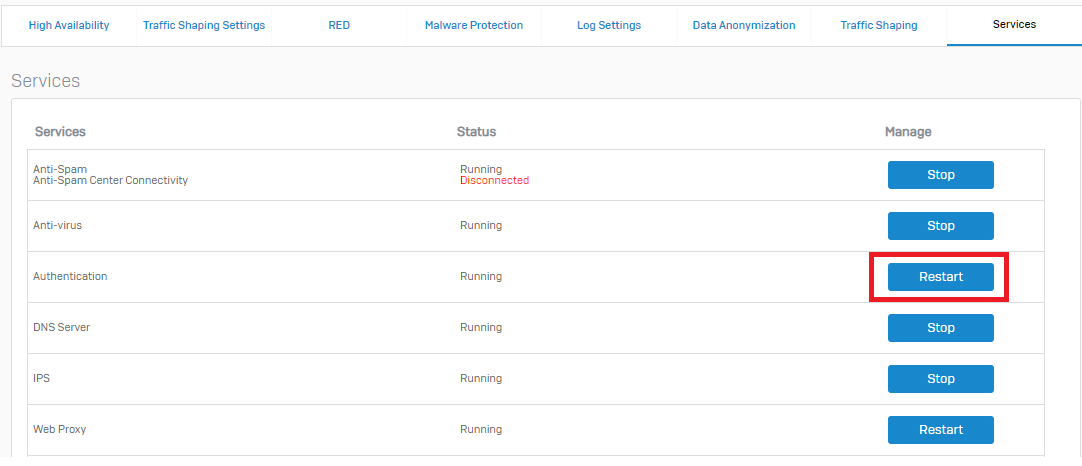Select the RED tab
Viewport: 1082px width, 466px height.
coord(339,25)
